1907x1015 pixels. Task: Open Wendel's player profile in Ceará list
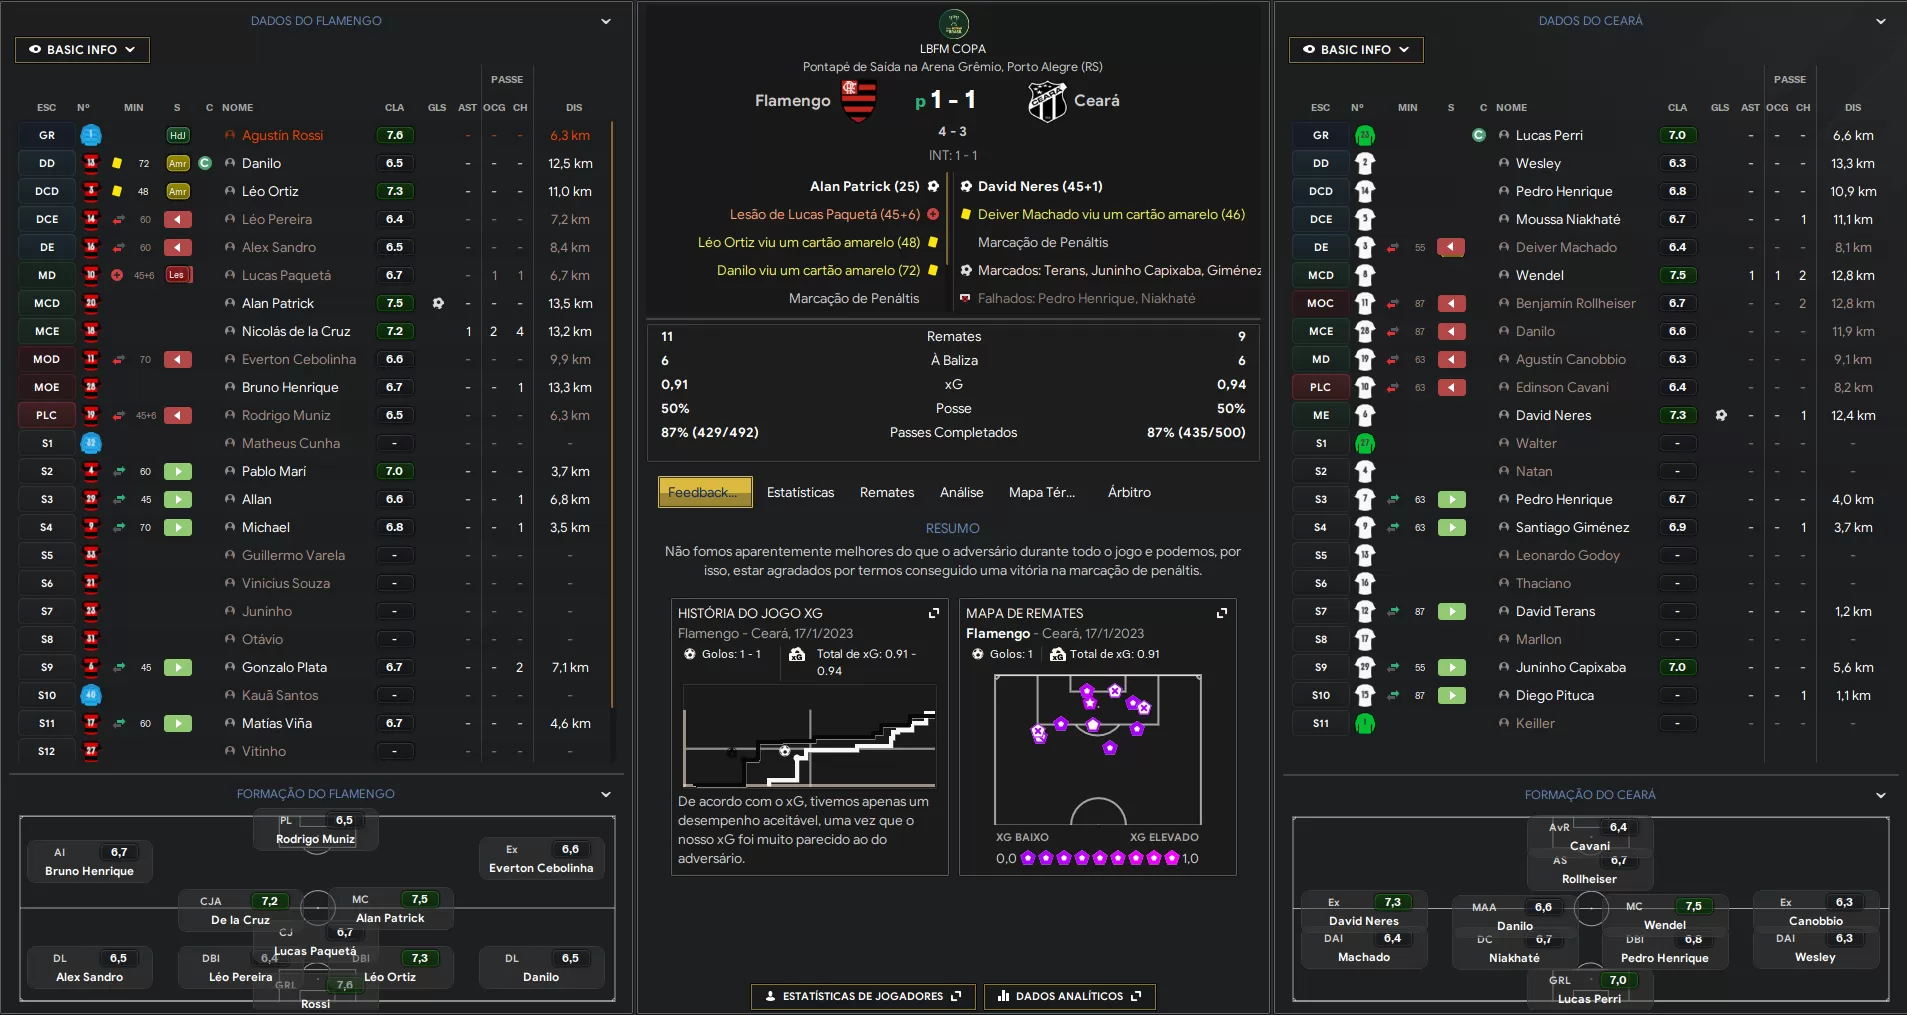click(1539, 275)
